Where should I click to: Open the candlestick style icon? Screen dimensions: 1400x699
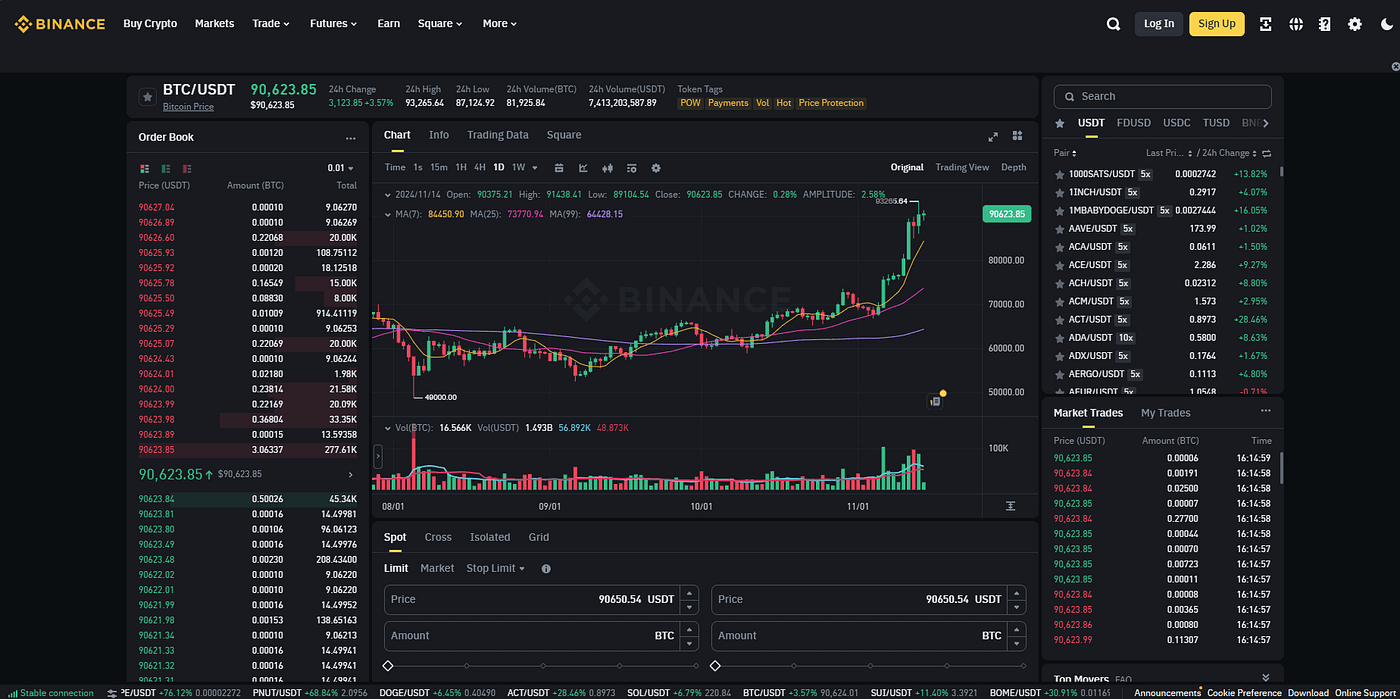607,168
